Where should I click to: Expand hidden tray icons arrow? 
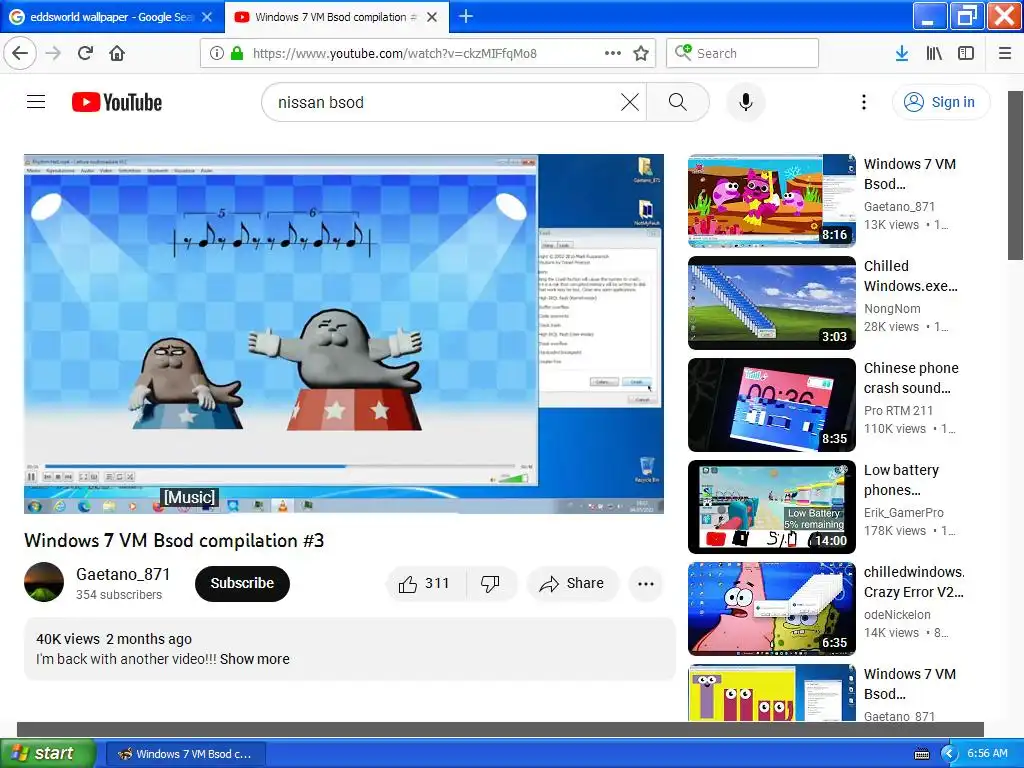tap(949, 754)
